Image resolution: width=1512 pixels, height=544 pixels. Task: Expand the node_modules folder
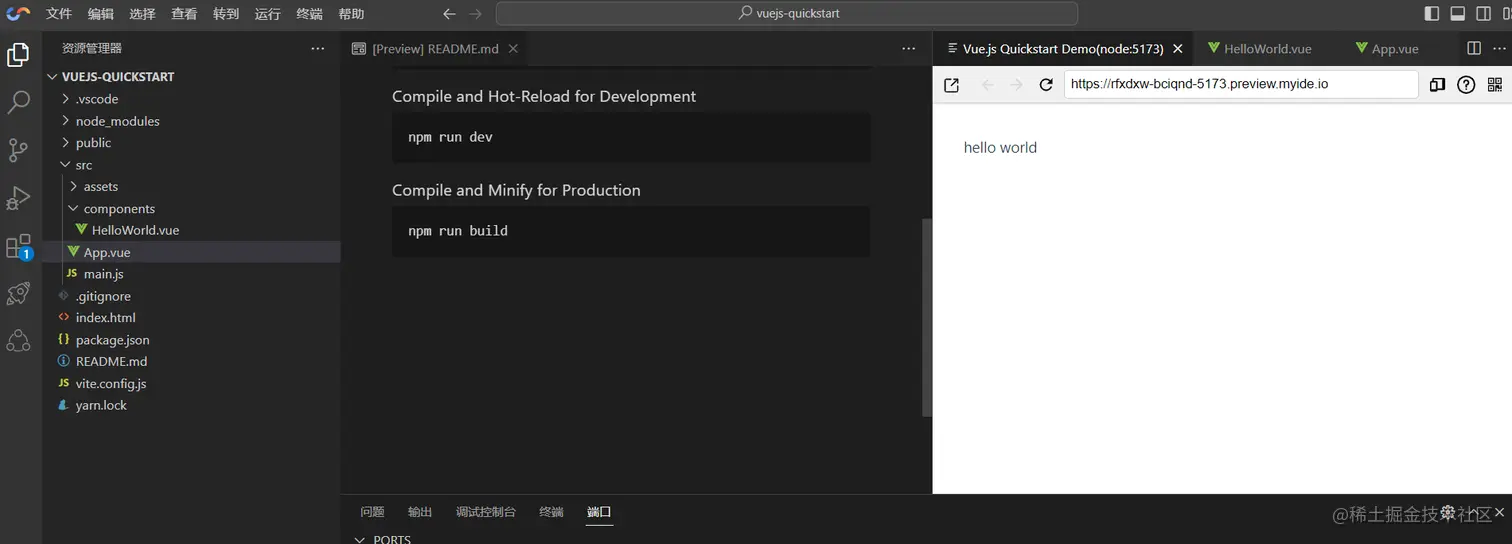pyautogui.click(x=191, y=121)
